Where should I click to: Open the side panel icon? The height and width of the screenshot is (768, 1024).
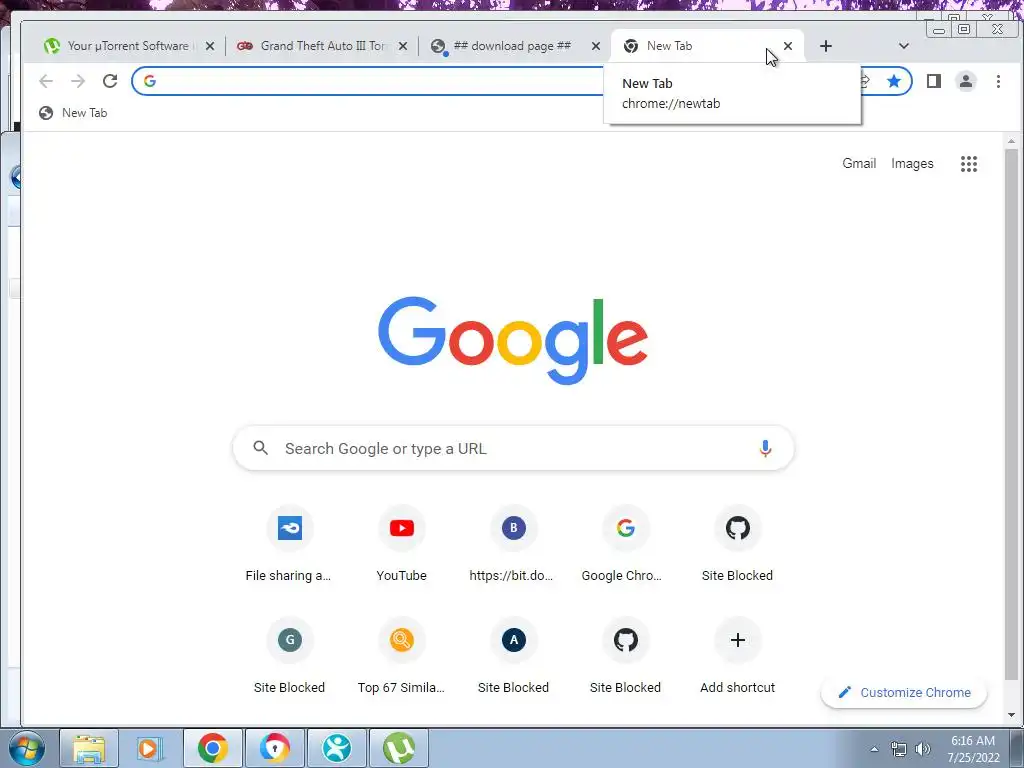(933, 81)
